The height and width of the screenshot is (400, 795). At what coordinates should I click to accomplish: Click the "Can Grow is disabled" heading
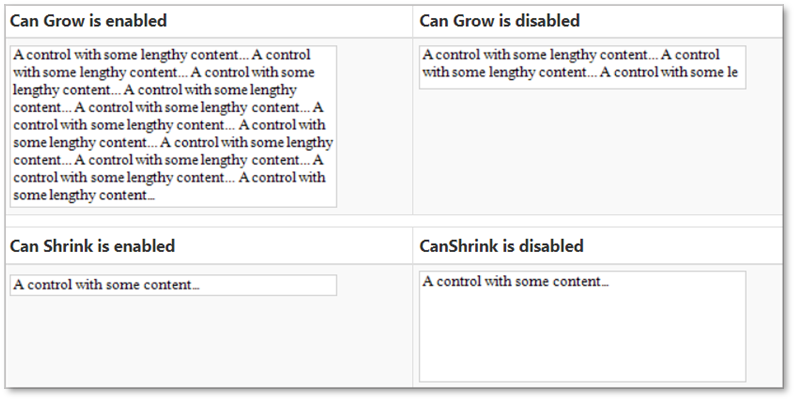coord(499,21)
